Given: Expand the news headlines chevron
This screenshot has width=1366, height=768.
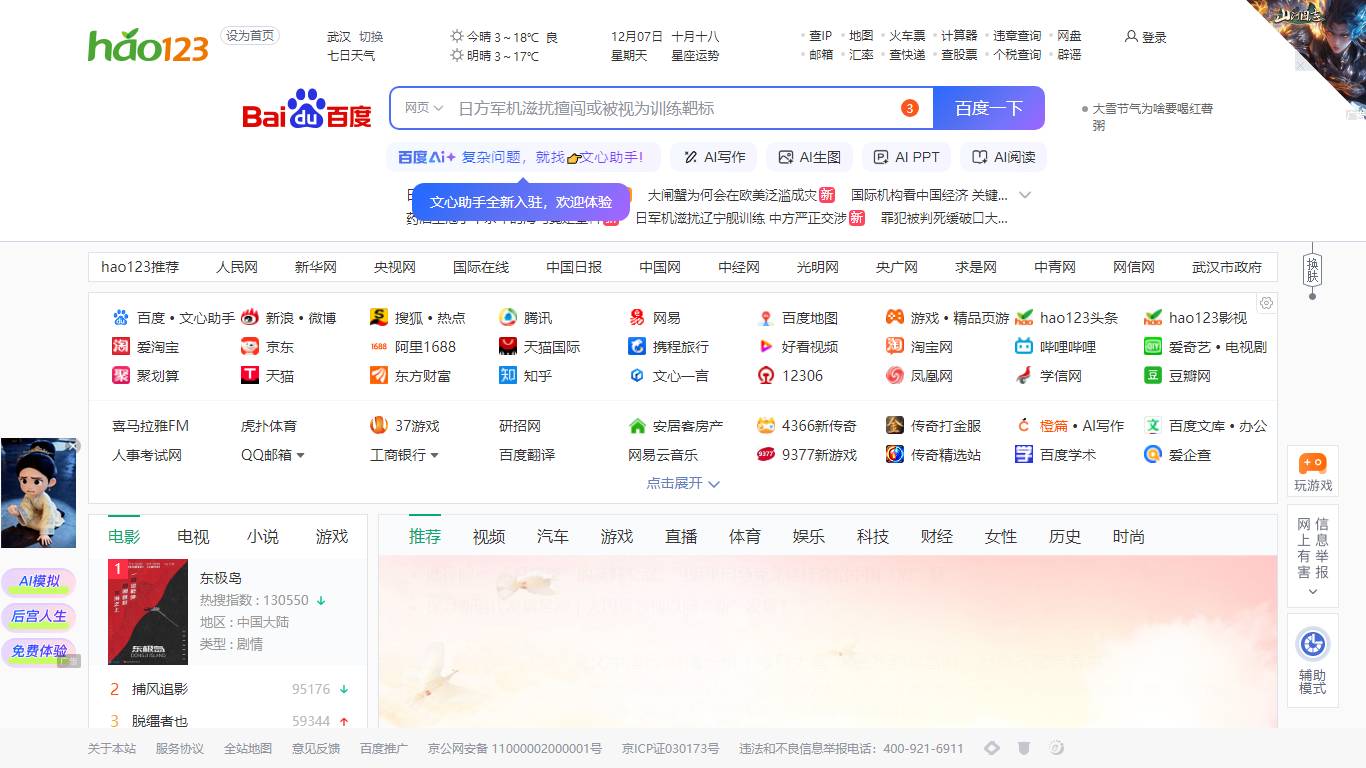Looking at the screenshot, I should 1025,195.
